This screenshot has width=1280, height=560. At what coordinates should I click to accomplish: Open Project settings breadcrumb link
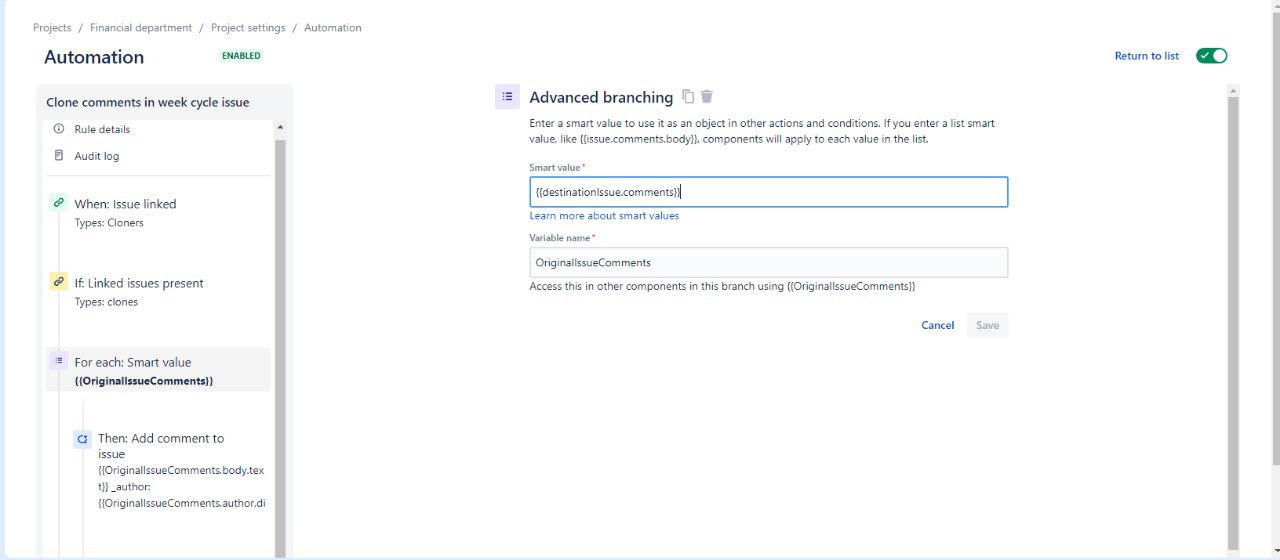tap(248, 28)
